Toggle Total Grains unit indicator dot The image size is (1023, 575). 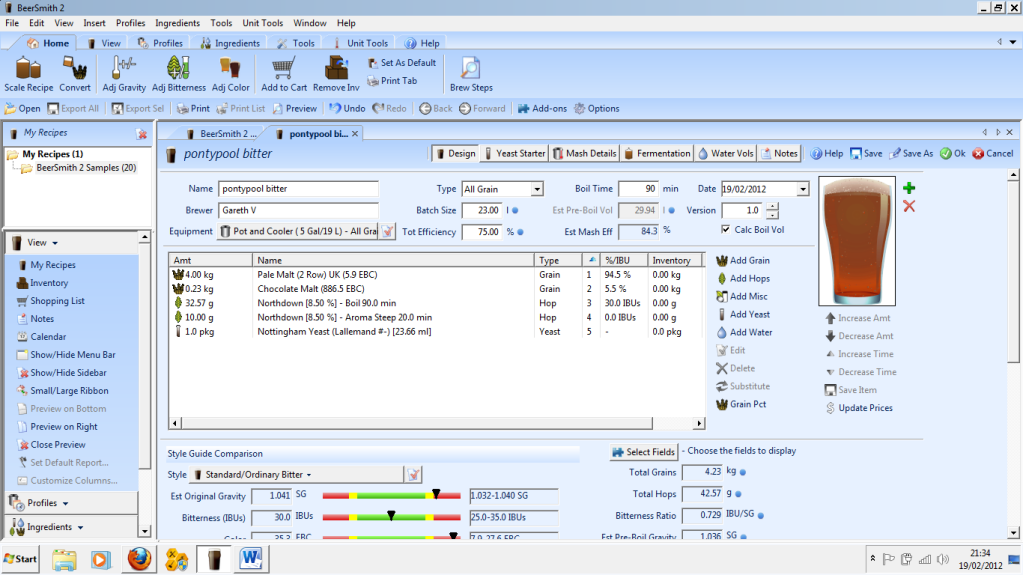pyautogui.click(x=743, y=473)
